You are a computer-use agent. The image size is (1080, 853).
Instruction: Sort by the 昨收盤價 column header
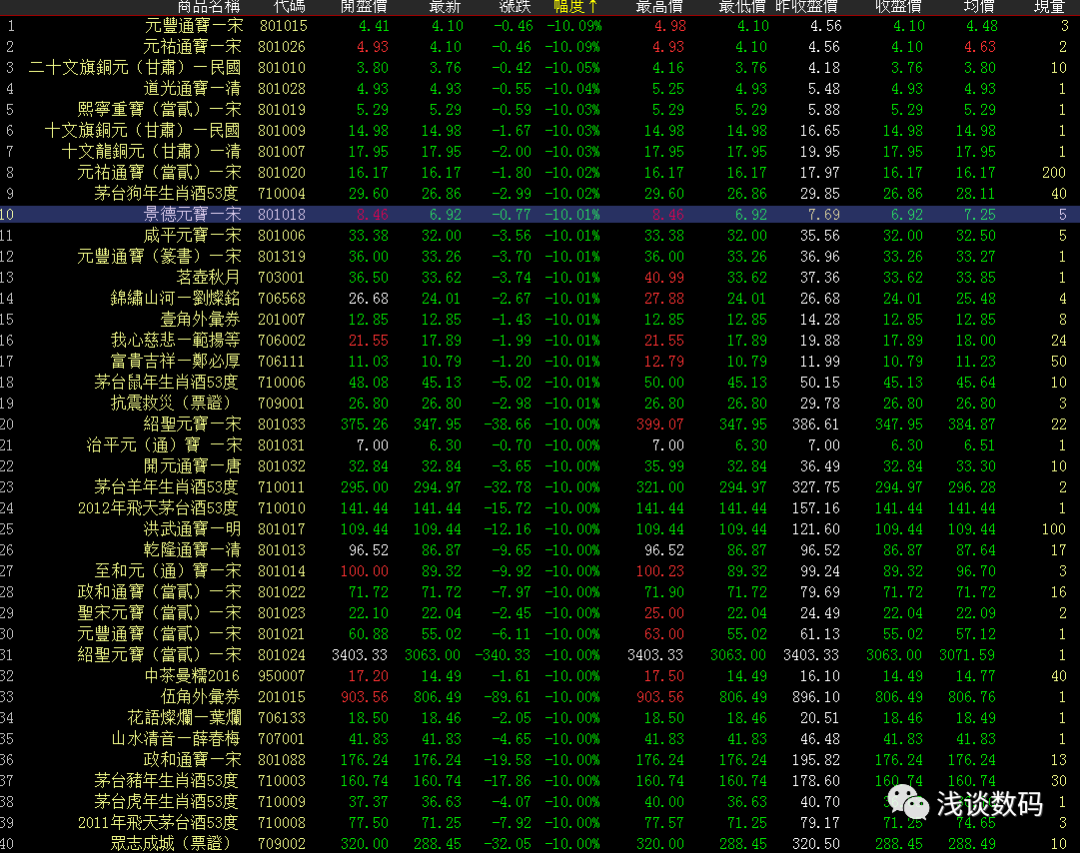pyautogui.click(x=807, y=7)
